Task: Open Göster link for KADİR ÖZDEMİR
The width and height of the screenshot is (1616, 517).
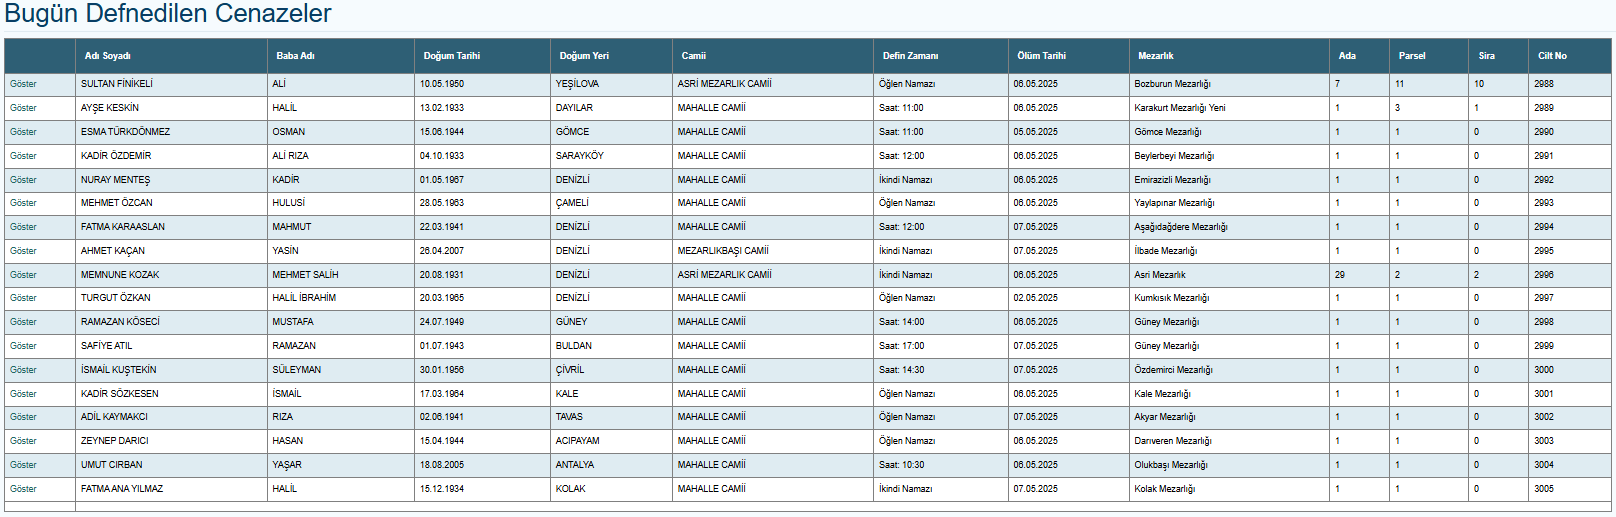Action: 23,156
